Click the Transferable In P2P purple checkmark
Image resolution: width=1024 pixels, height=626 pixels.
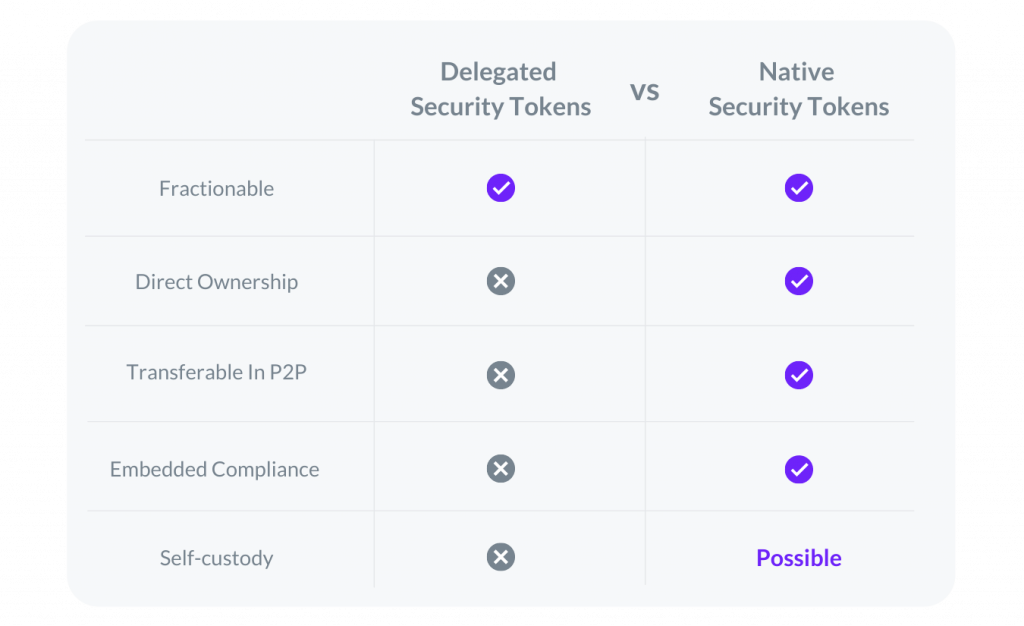point(799,375)
